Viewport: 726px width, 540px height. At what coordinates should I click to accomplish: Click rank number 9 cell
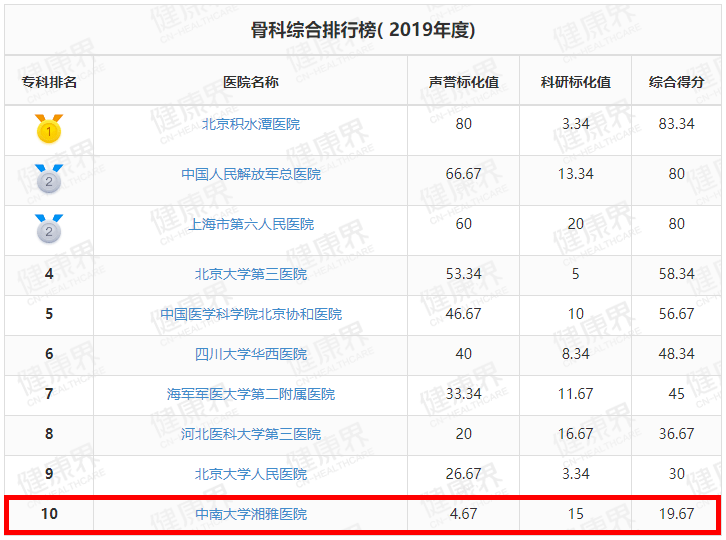pyautogui.click(x=49, y=474)
